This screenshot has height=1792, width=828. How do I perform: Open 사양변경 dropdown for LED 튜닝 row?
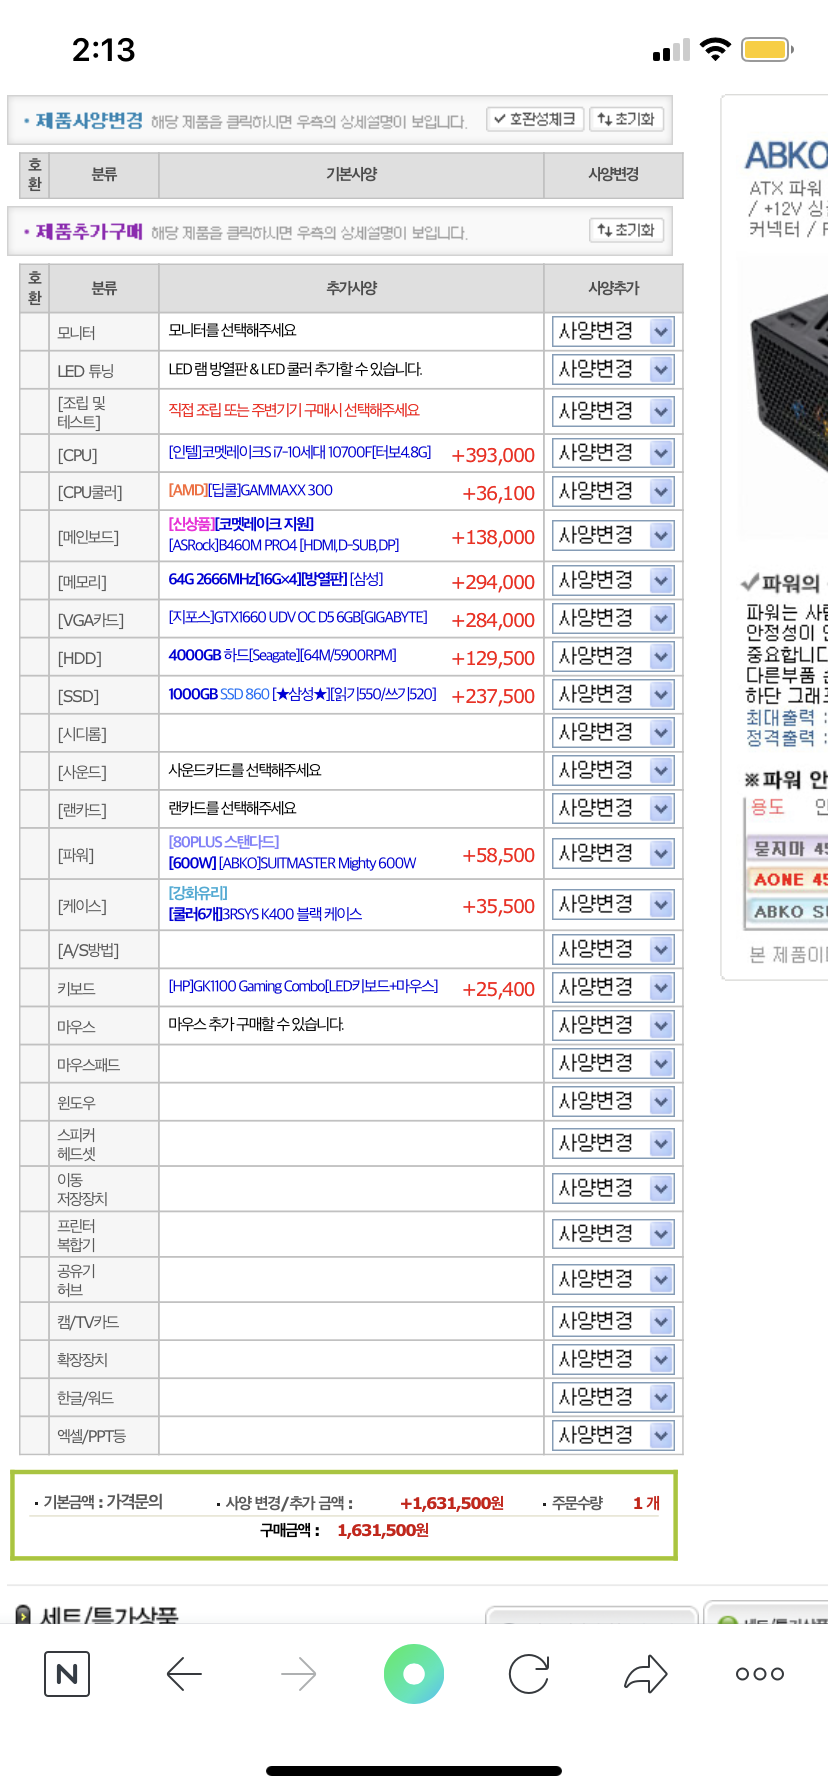[x=613, y=369]
